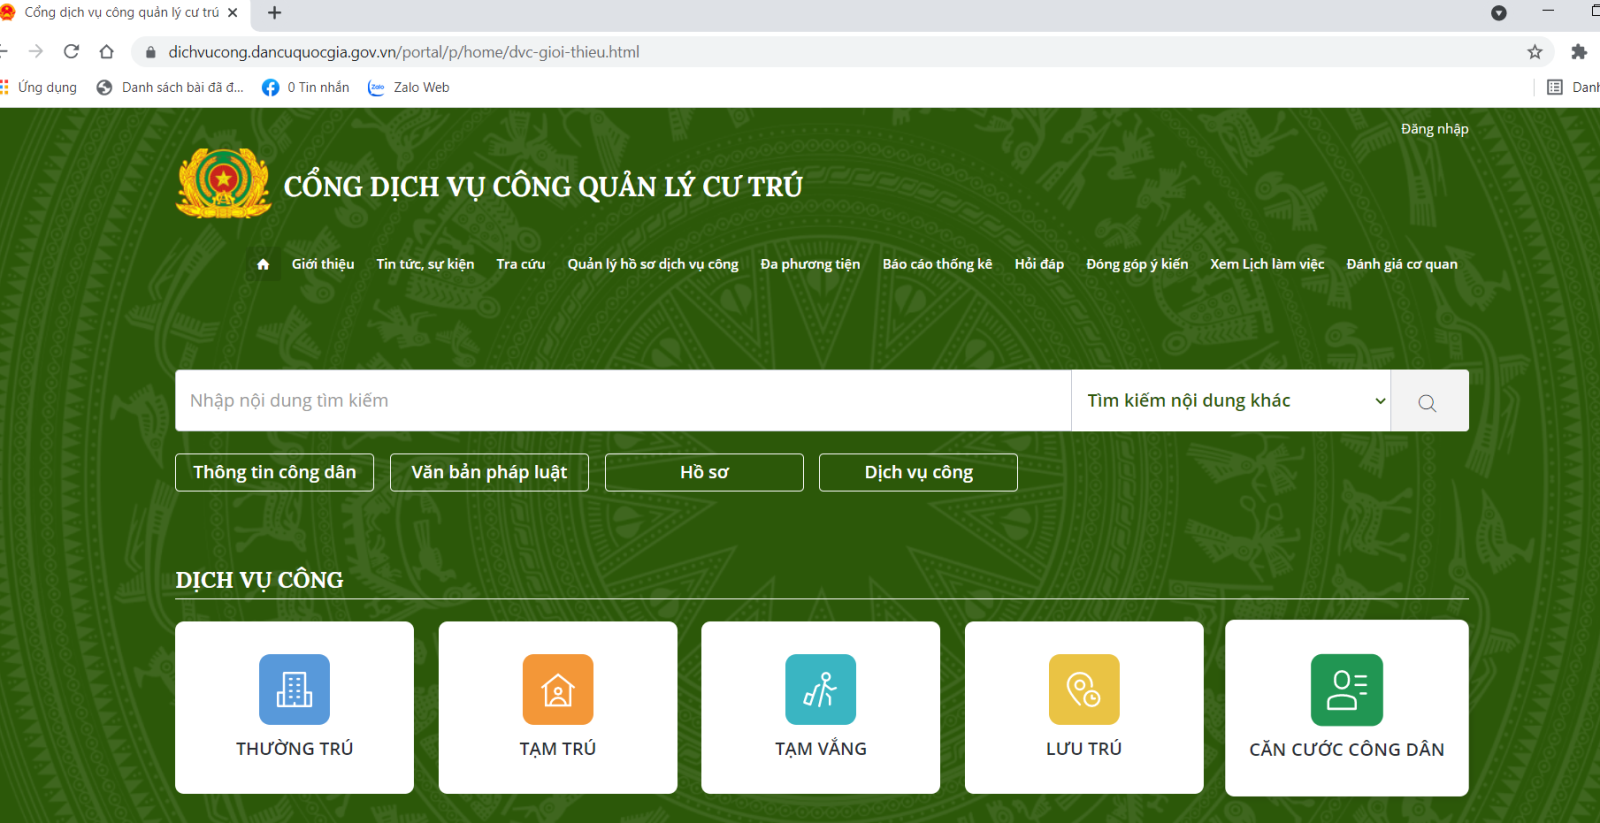Select the 'Thông tin công dân' button
This screenshot has width=1600, height=823.
click(274, 473)
